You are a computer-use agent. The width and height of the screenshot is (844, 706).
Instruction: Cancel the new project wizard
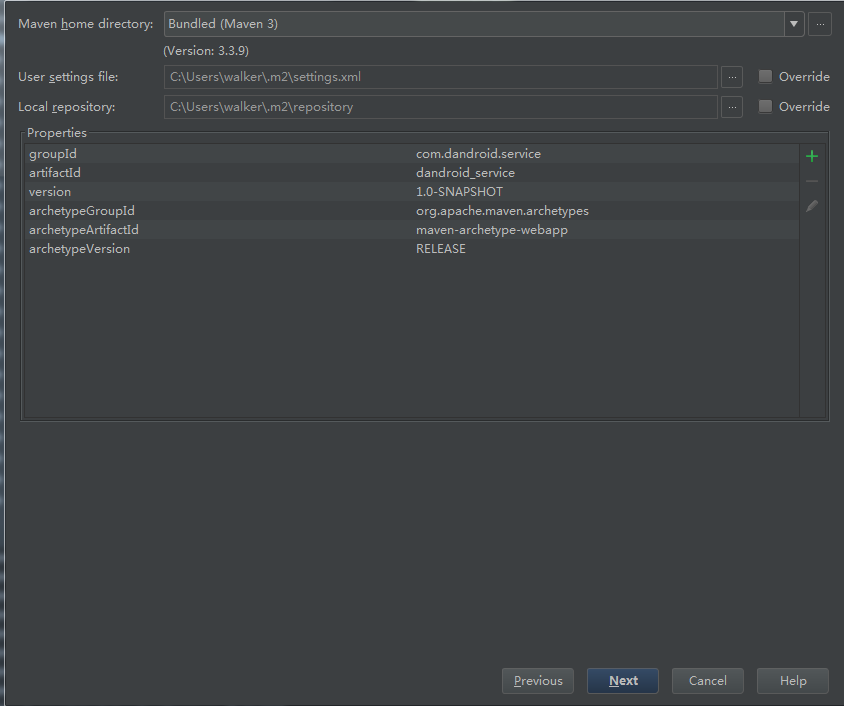pos(708,681)
